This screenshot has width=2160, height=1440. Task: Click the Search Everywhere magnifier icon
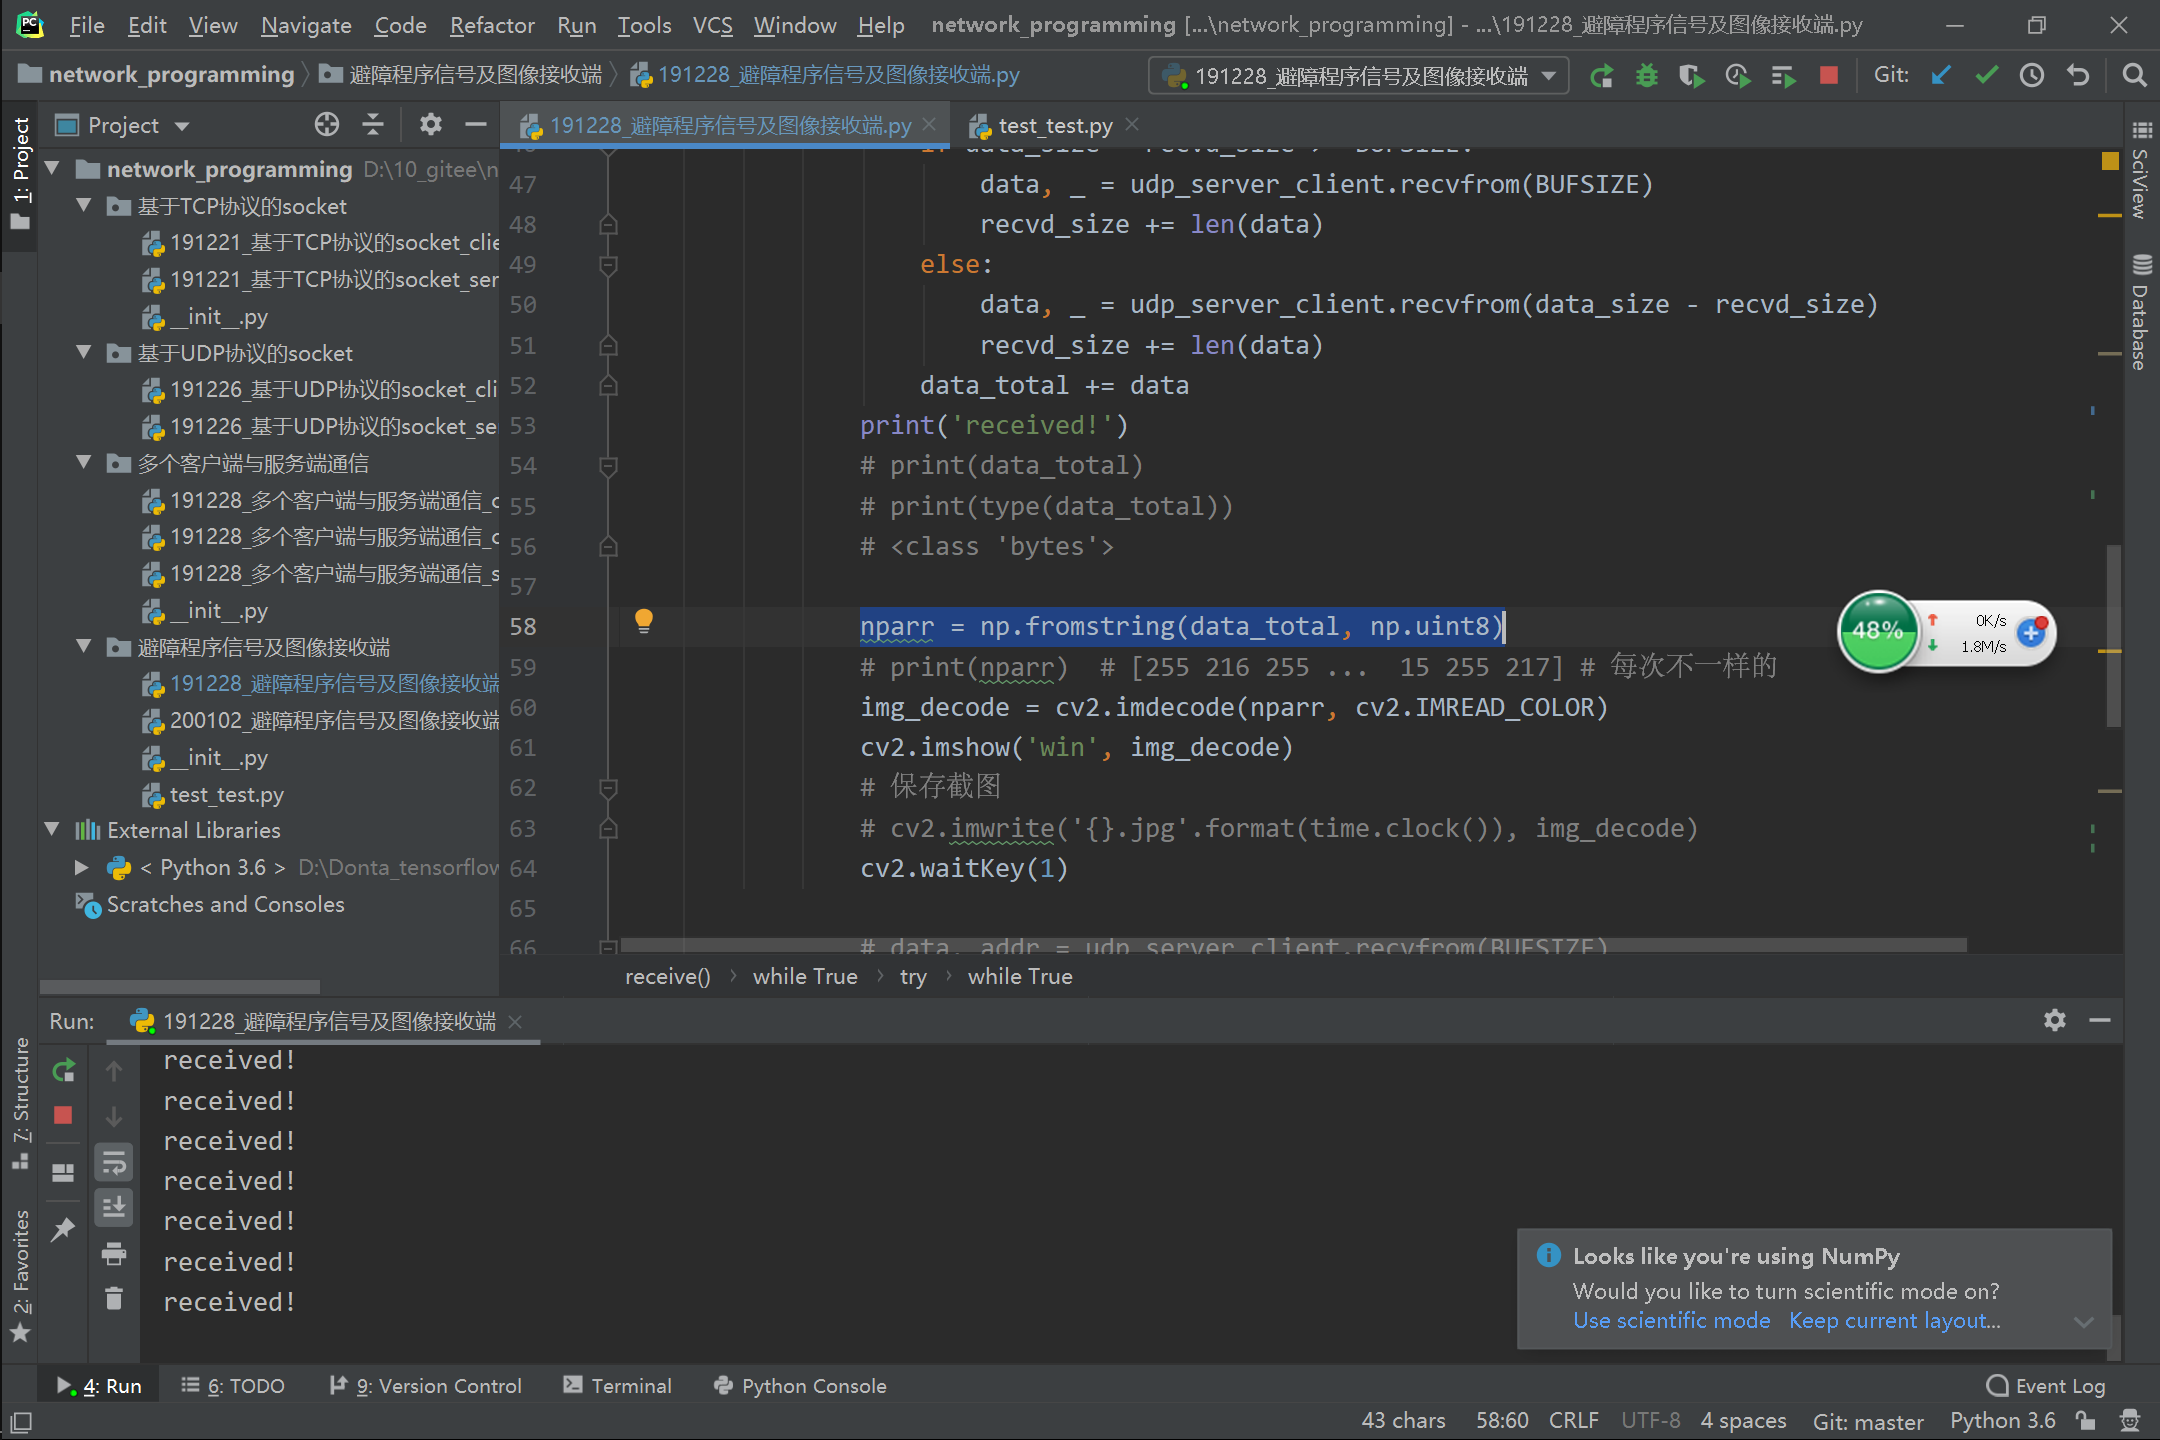click(x=2134, y=75)
